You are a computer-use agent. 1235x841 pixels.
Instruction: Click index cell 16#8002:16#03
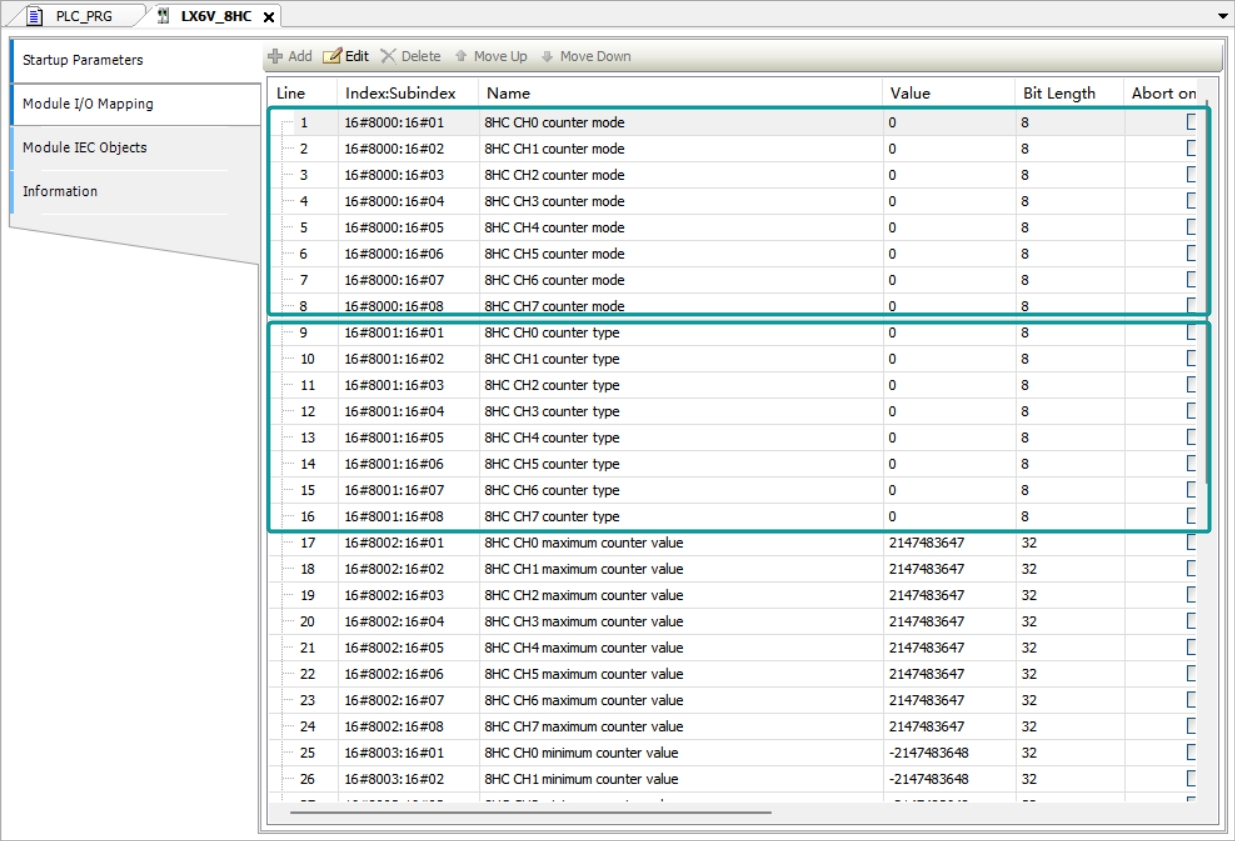408,595
